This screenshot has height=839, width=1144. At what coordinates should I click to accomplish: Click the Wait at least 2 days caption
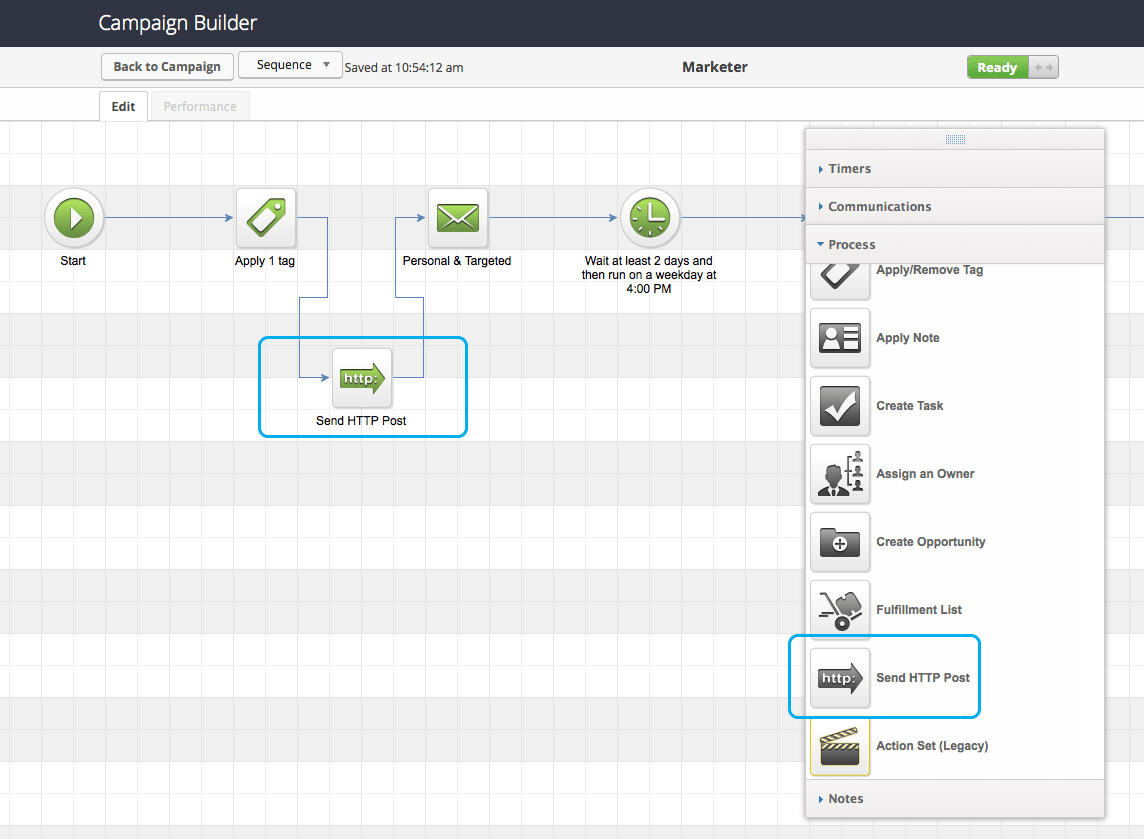pyautogui.click(x=649, y=275)
